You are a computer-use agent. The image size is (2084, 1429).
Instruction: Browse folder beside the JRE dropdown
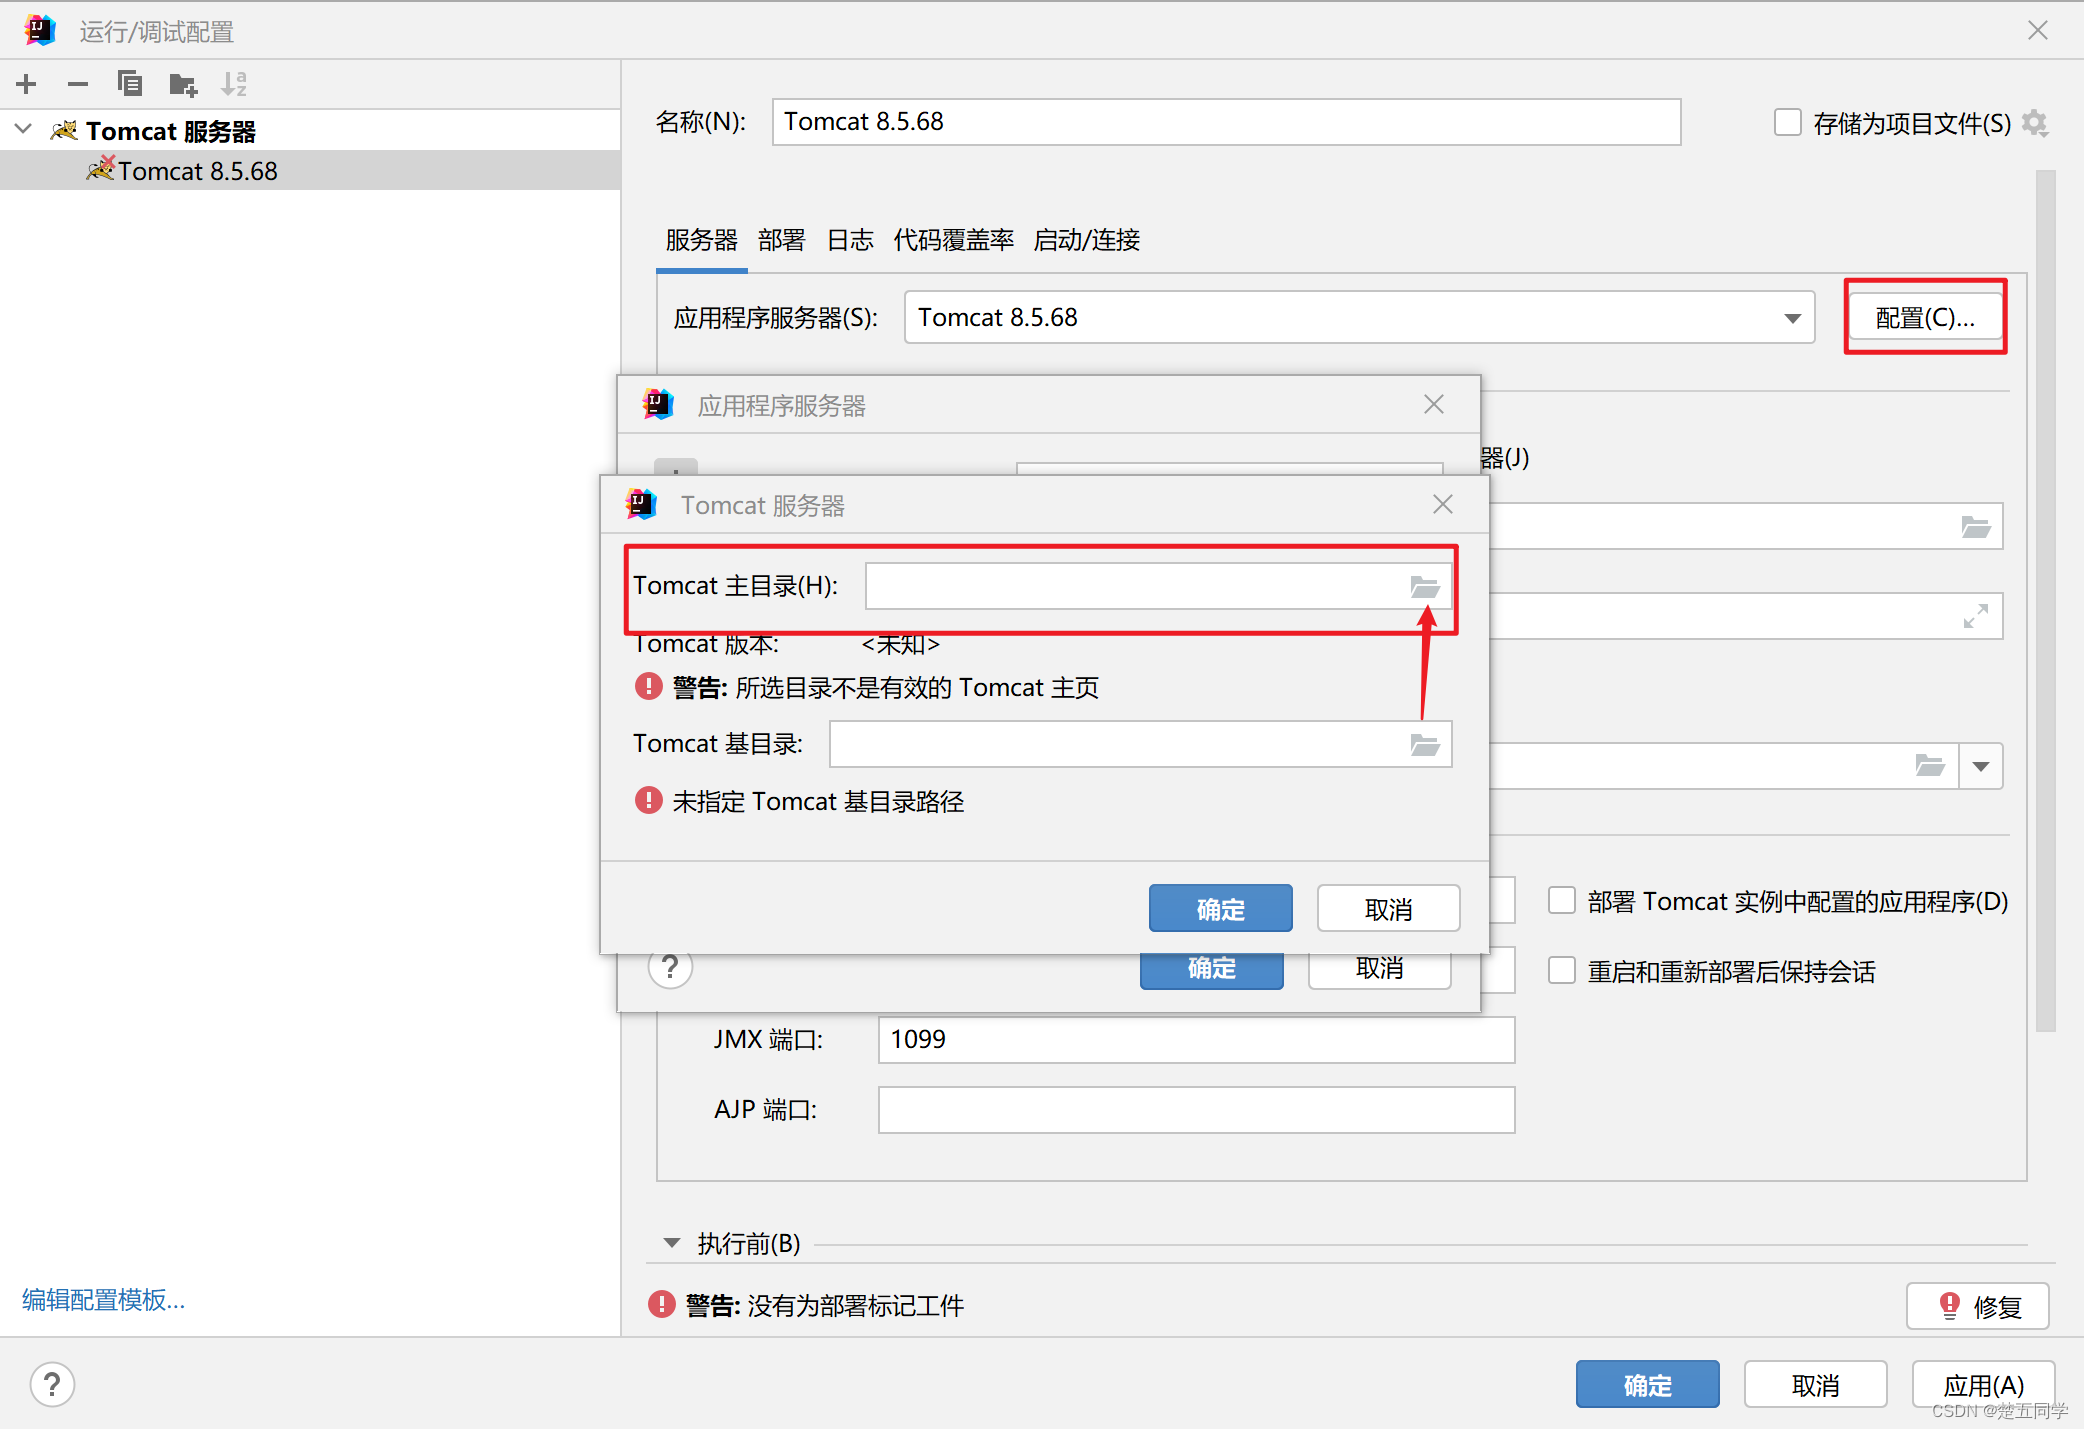click(1929, 766)
